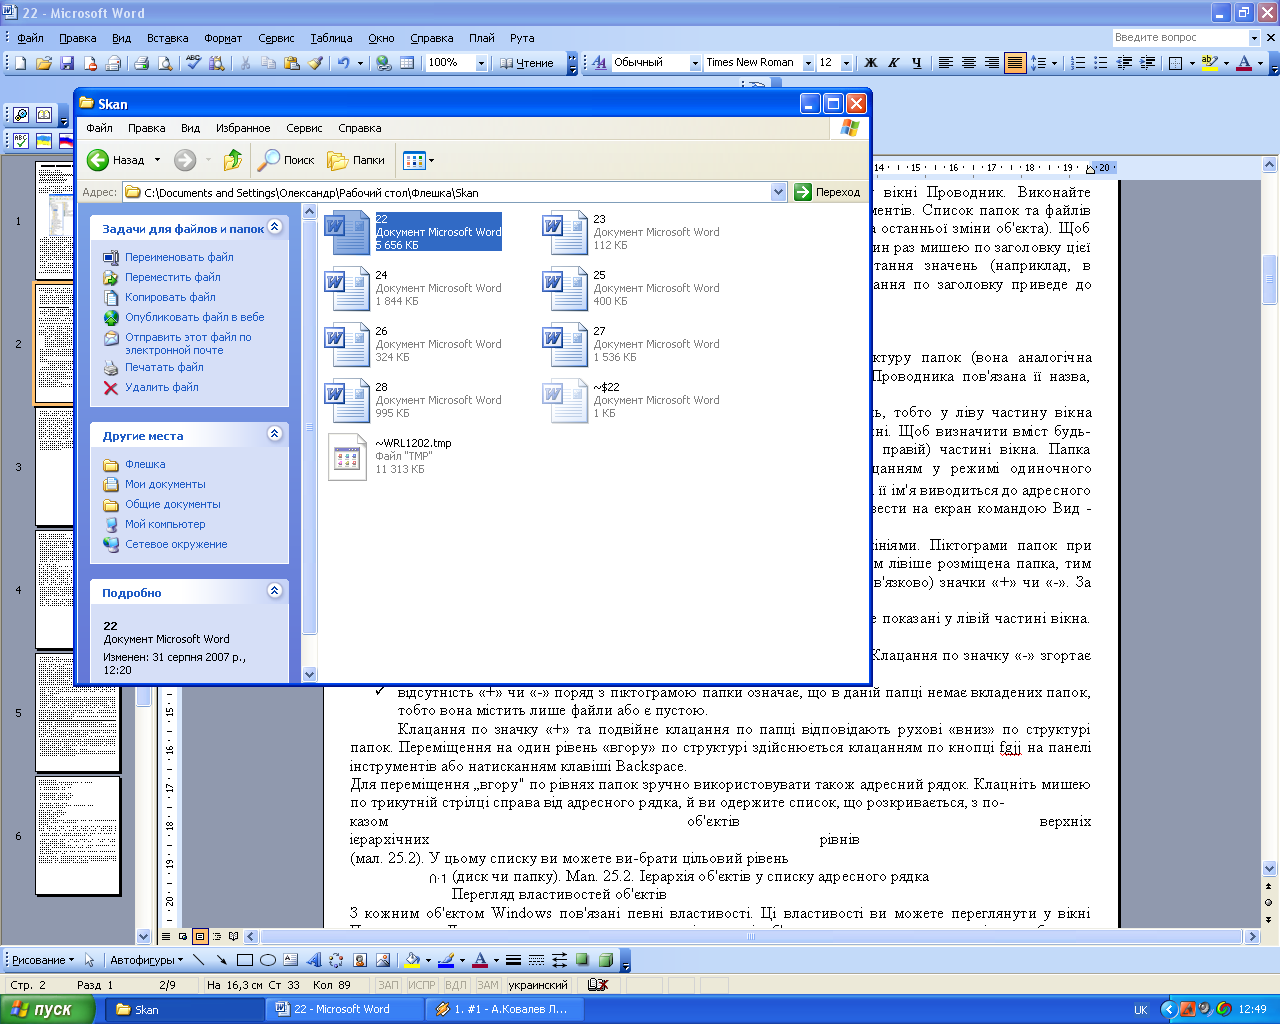Toggle justified alignment button
Viewport: 1280px width, 1024px height.
1015,63
